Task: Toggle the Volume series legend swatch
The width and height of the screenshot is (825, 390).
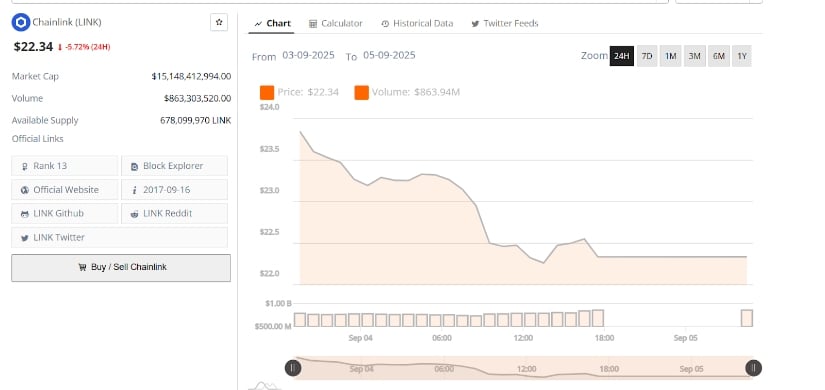Action: coord(361,93)
